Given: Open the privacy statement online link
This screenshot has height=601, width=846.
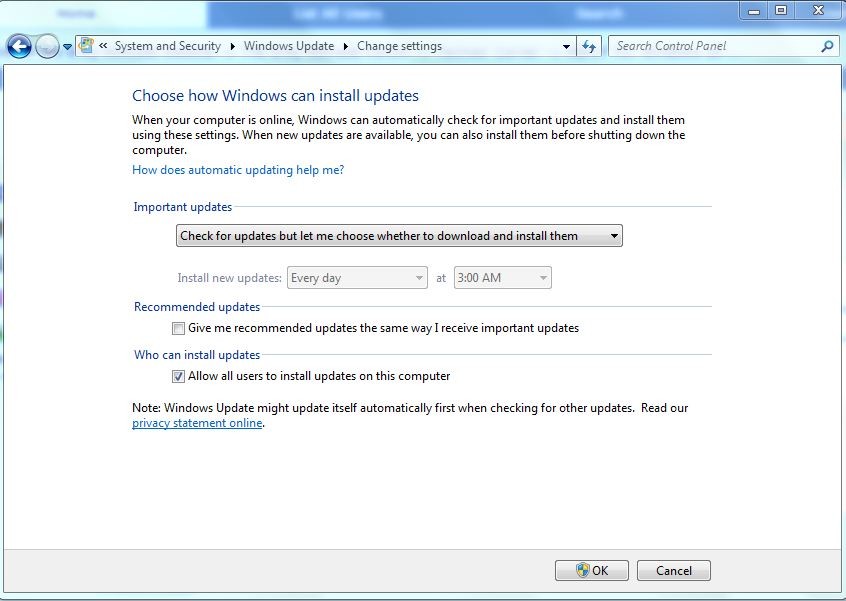Looking at the screenshot, I should coord(197,423).
